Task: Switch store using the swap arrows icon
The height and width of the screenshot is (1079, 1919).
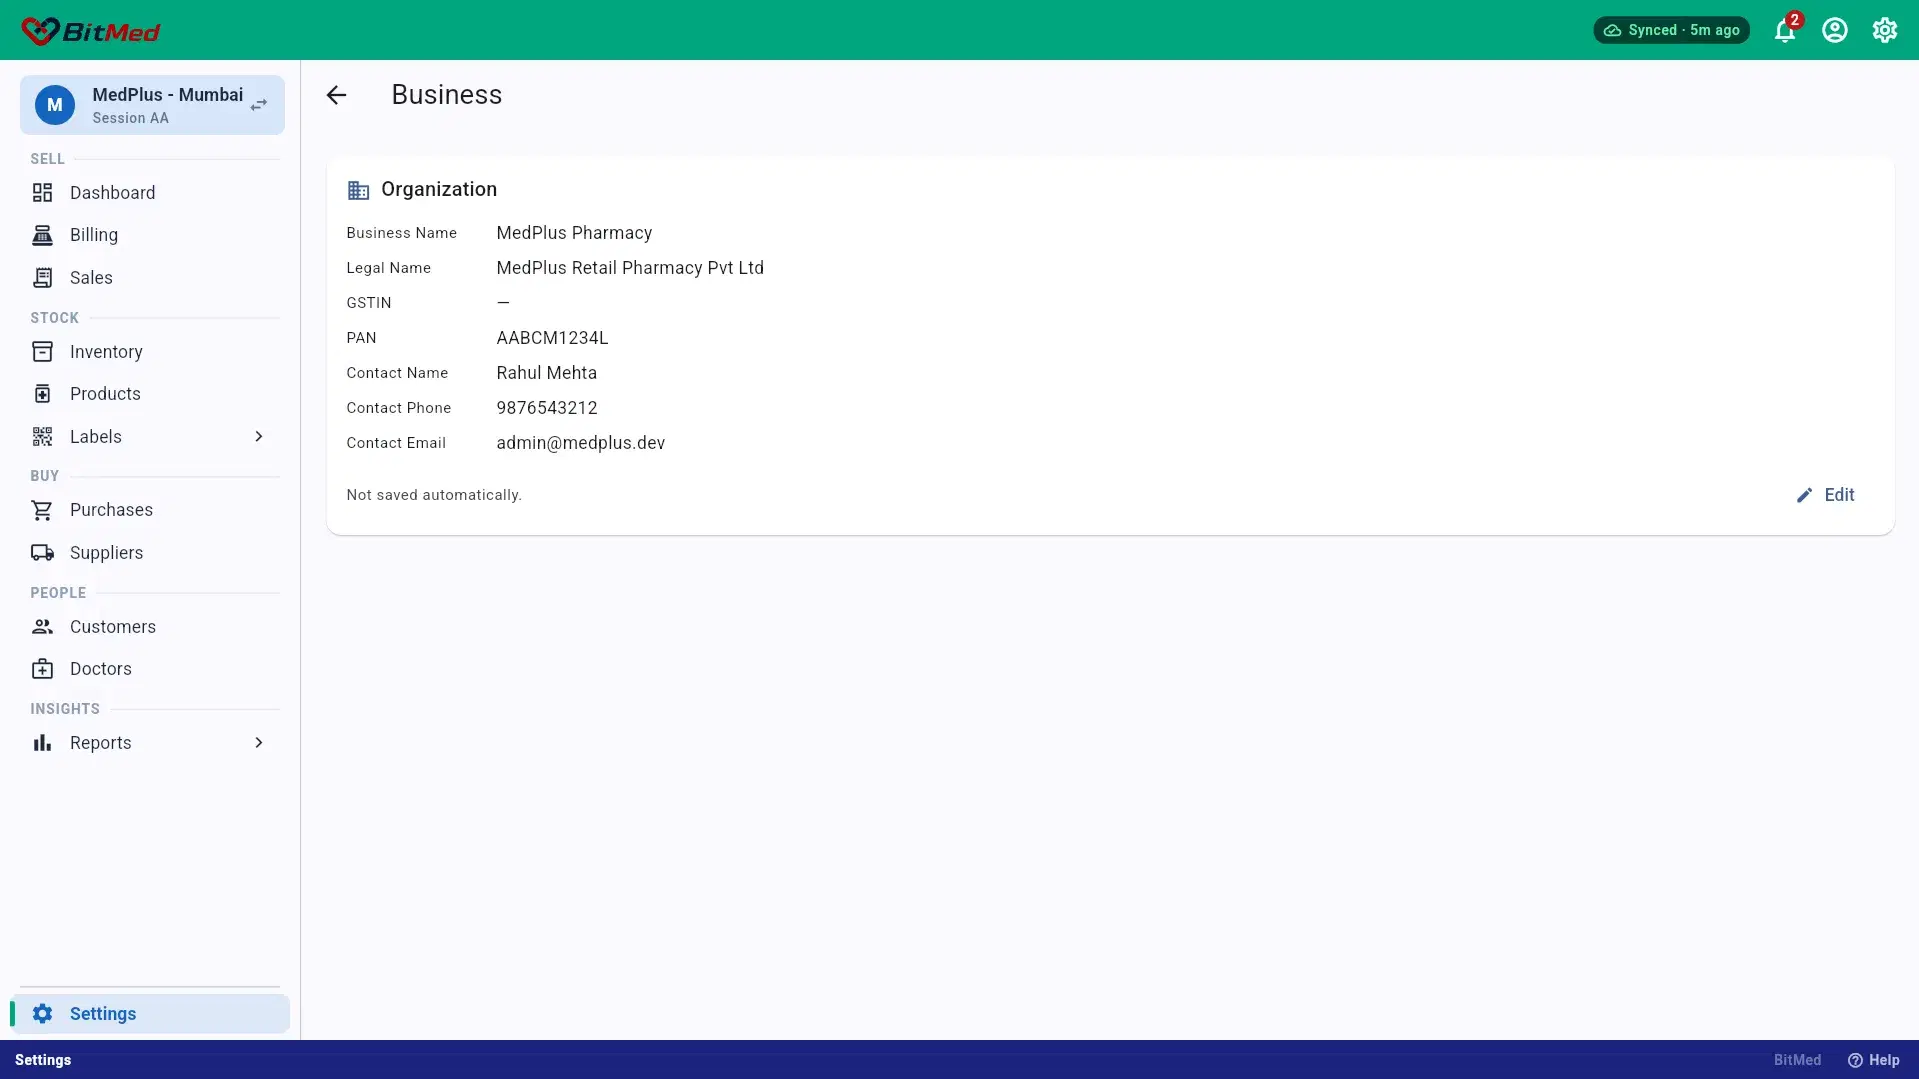Action: 259,105
